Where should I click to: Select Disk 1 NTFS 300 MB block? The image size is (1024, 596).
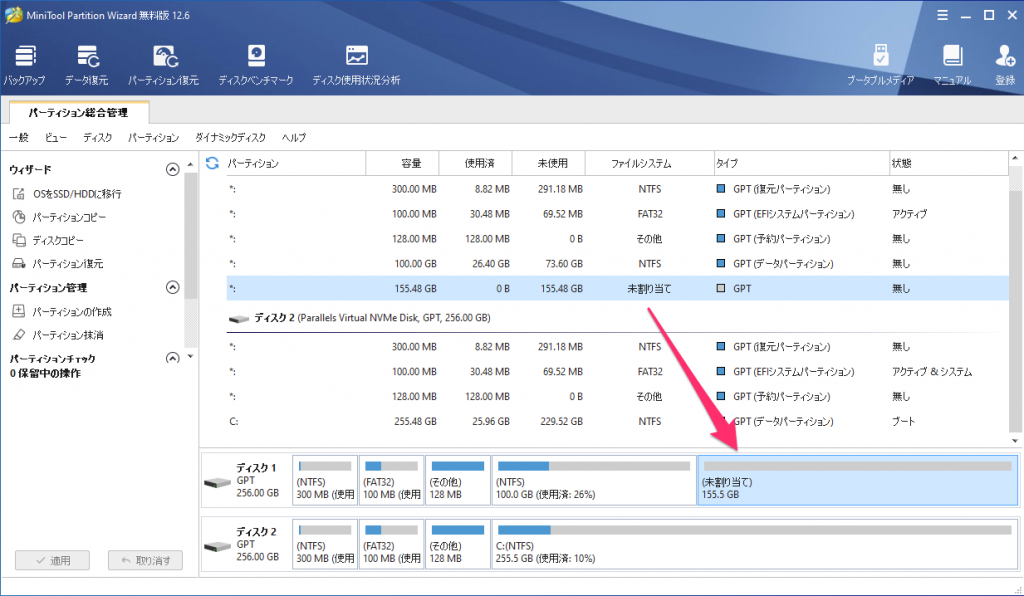[x=325, y=480]
